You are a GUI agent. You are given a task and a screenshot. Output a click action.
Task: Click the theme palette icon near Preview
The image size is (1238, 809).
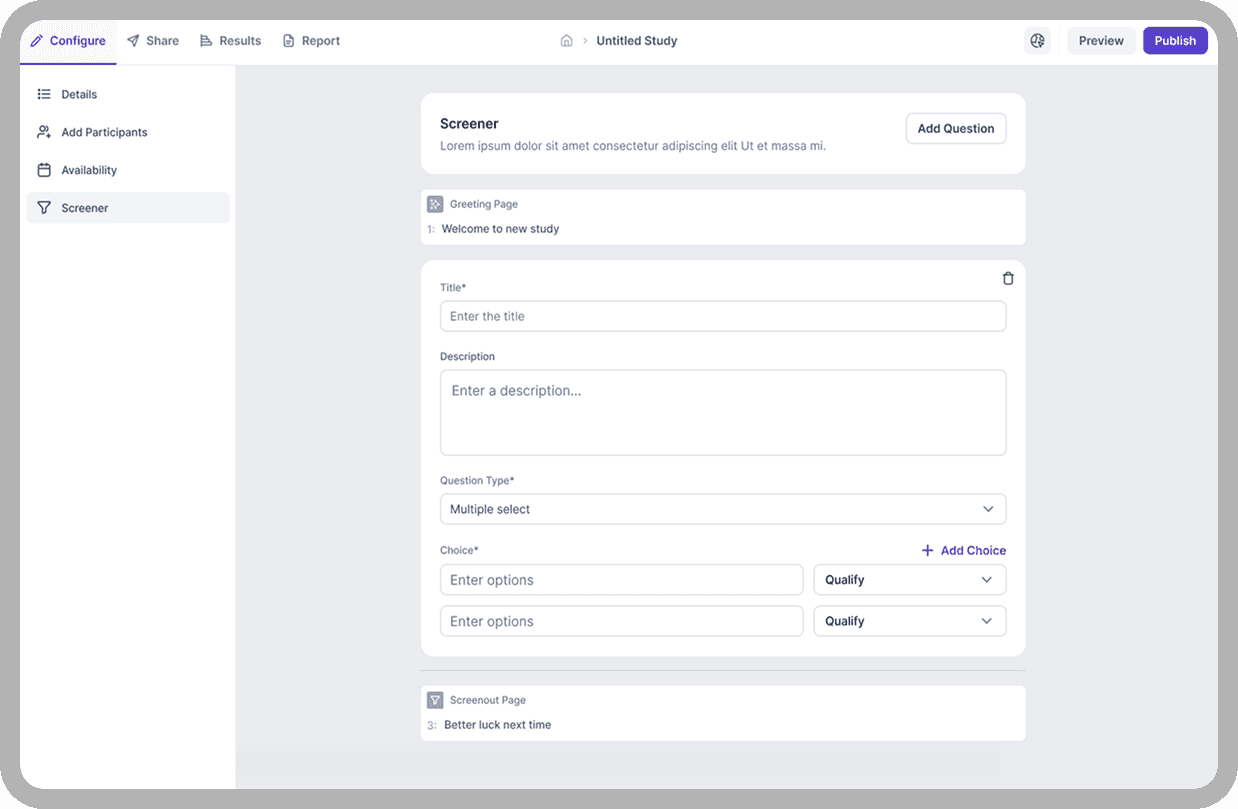coord(1037,41)
